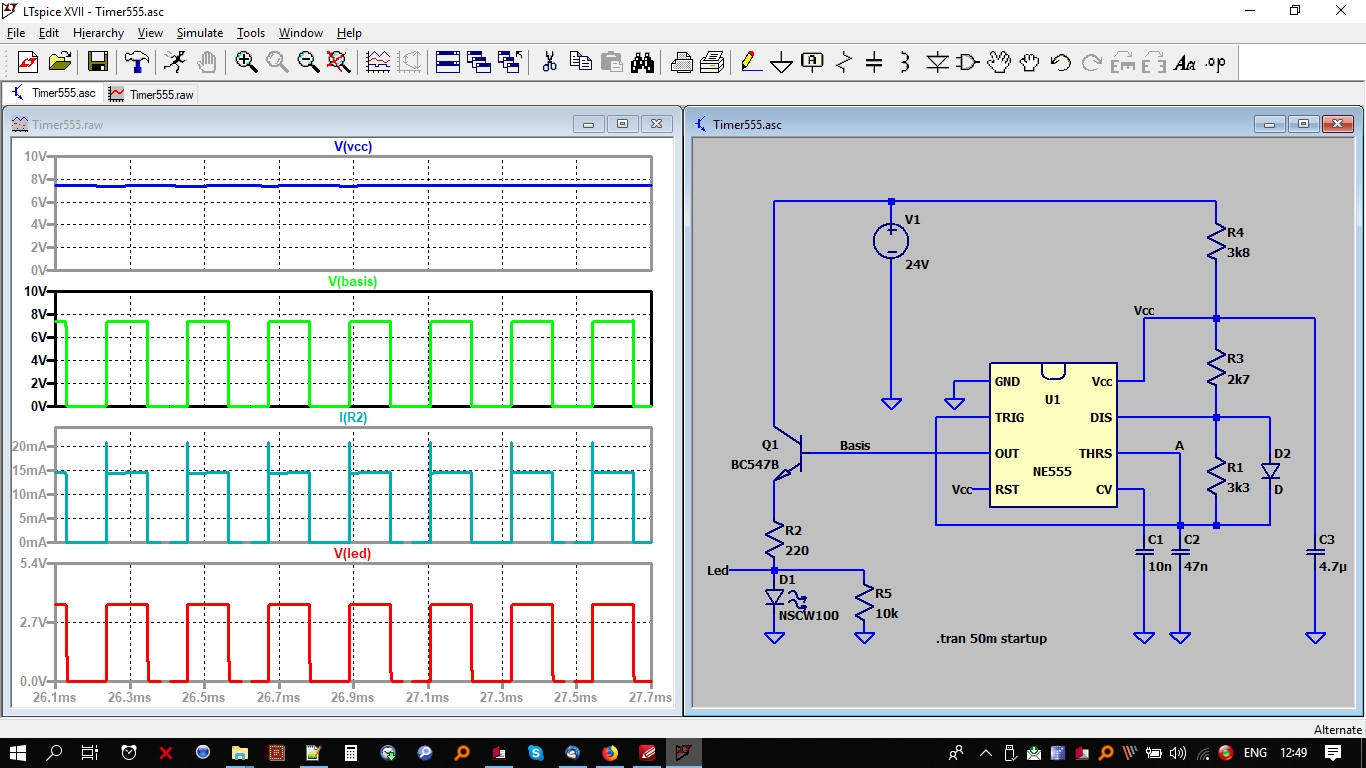The image size is (1366, 768).
Task: Open the Component gate symbol tool
Action: click(x=968, y=62)
